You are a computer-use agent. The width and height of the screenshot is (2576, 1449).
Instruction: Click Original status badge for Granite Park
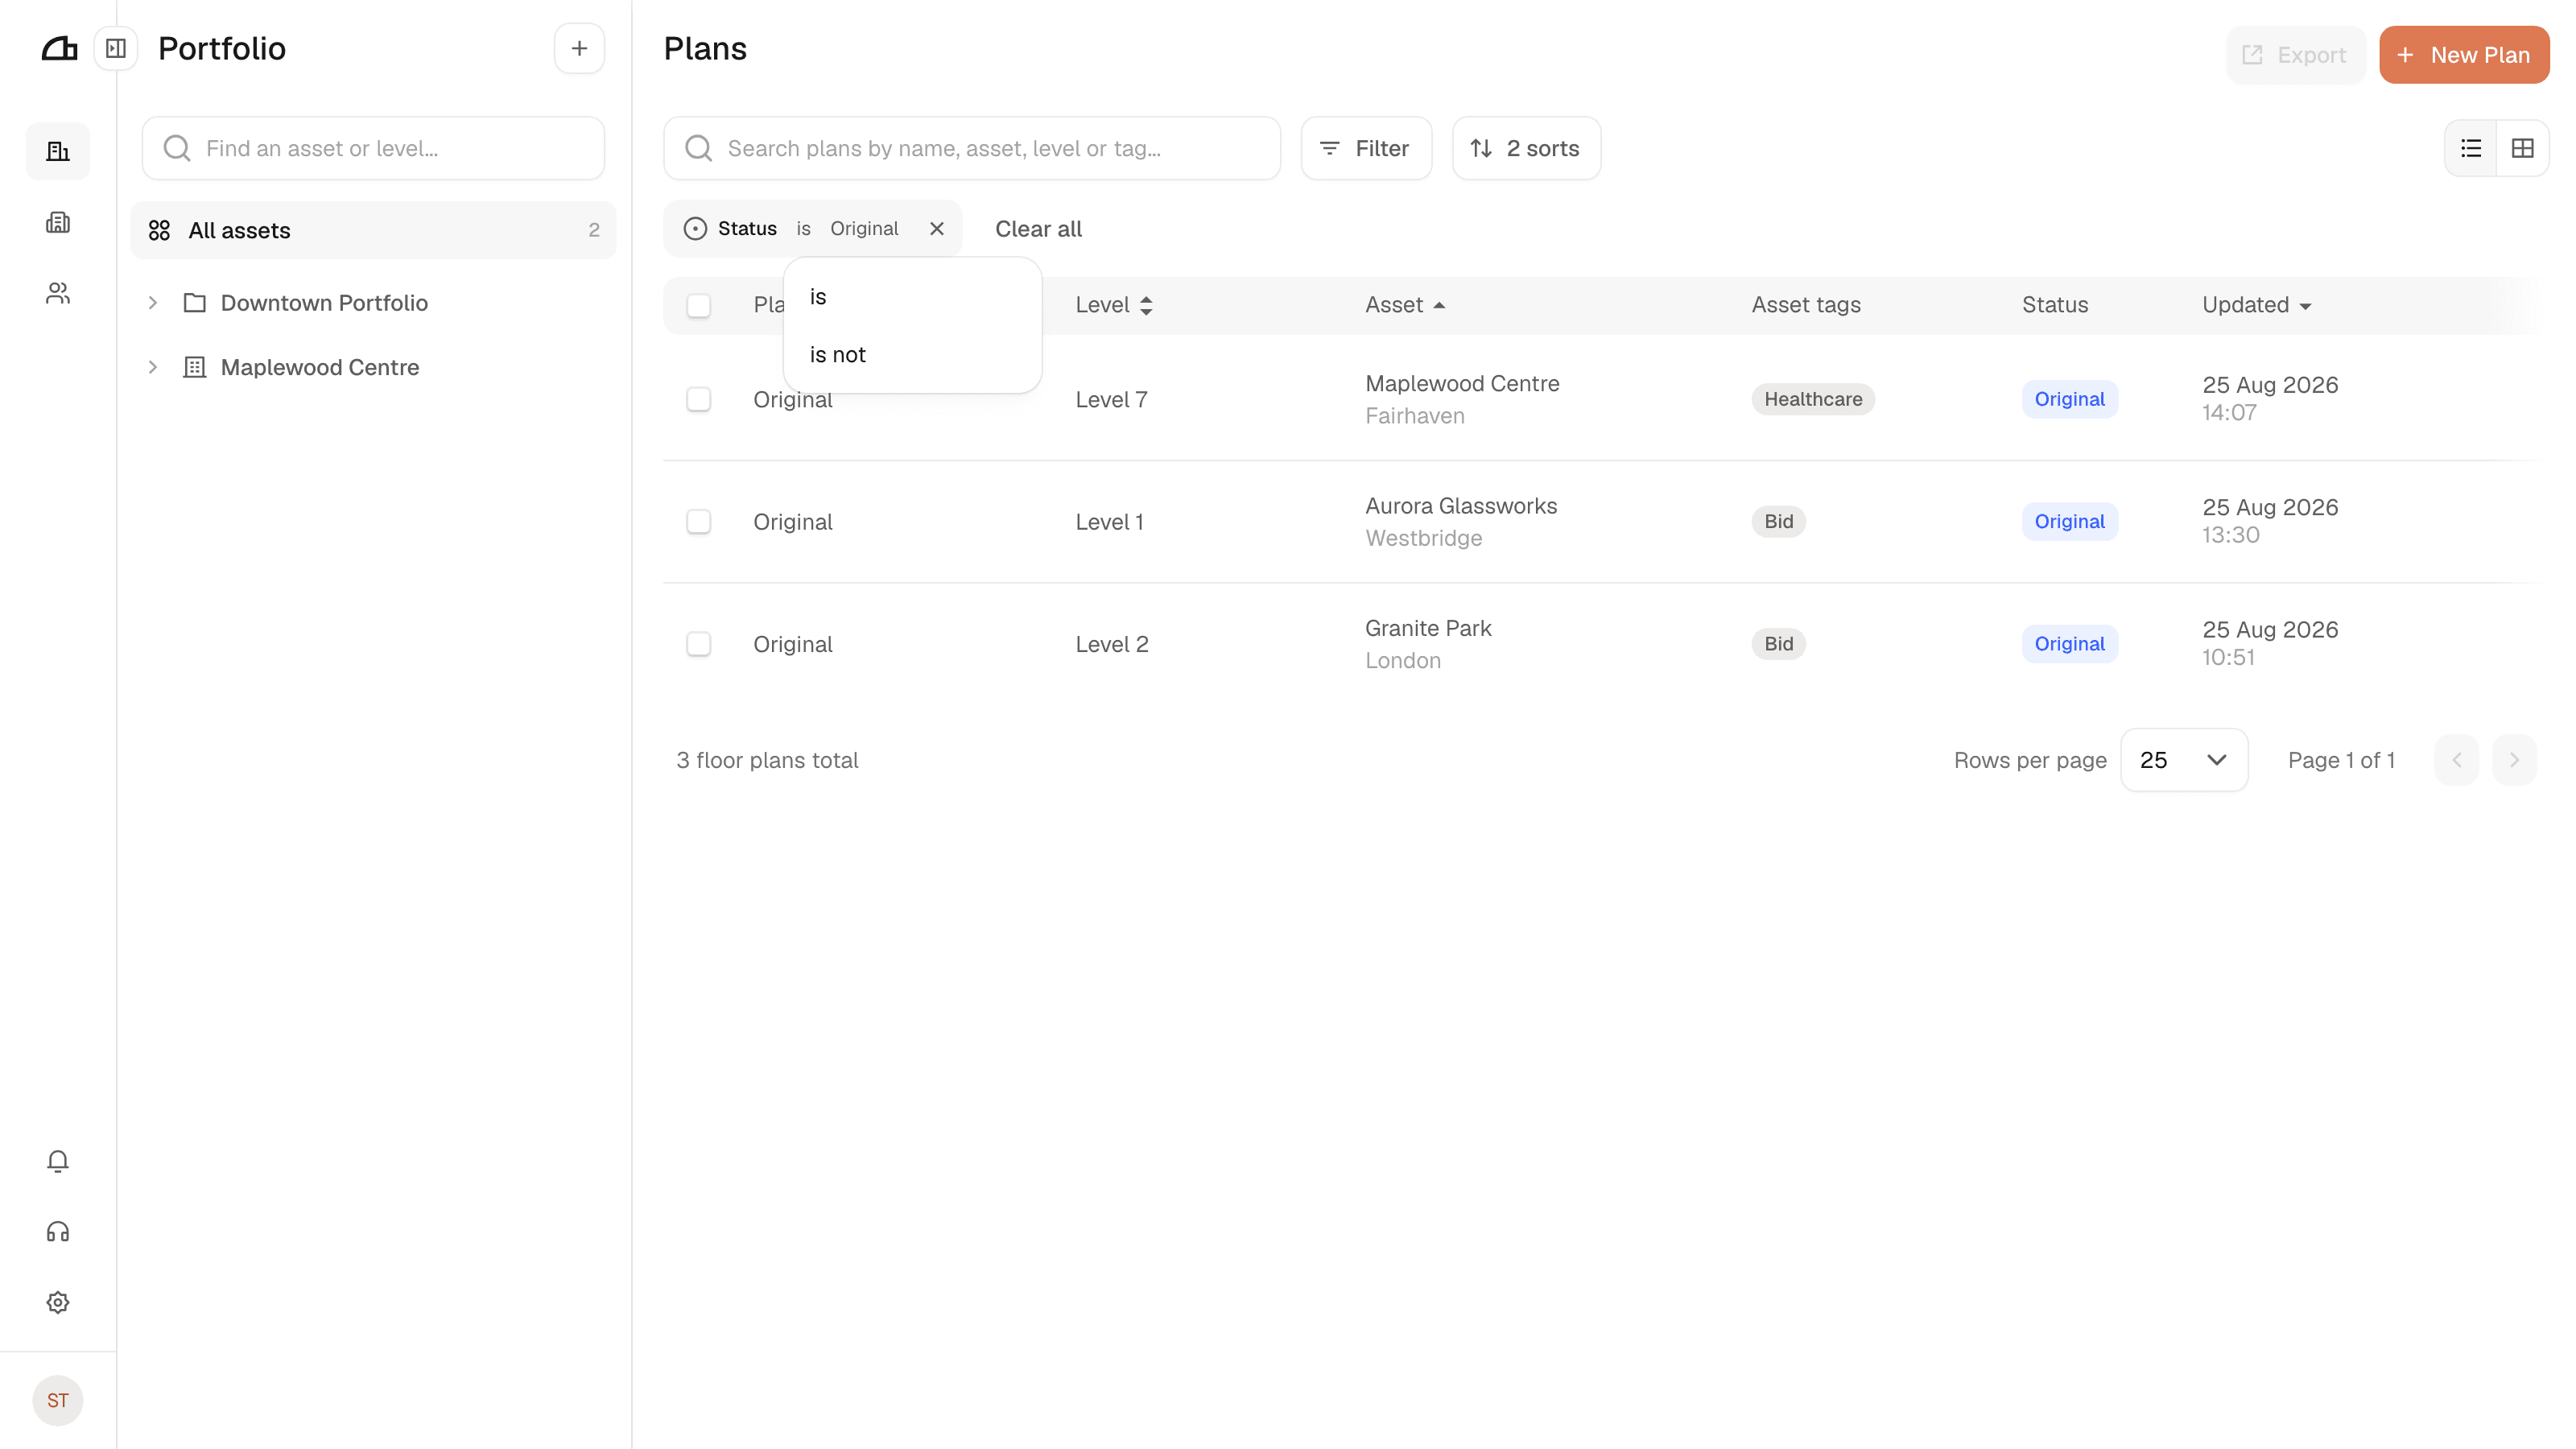tap(2069, 644)
